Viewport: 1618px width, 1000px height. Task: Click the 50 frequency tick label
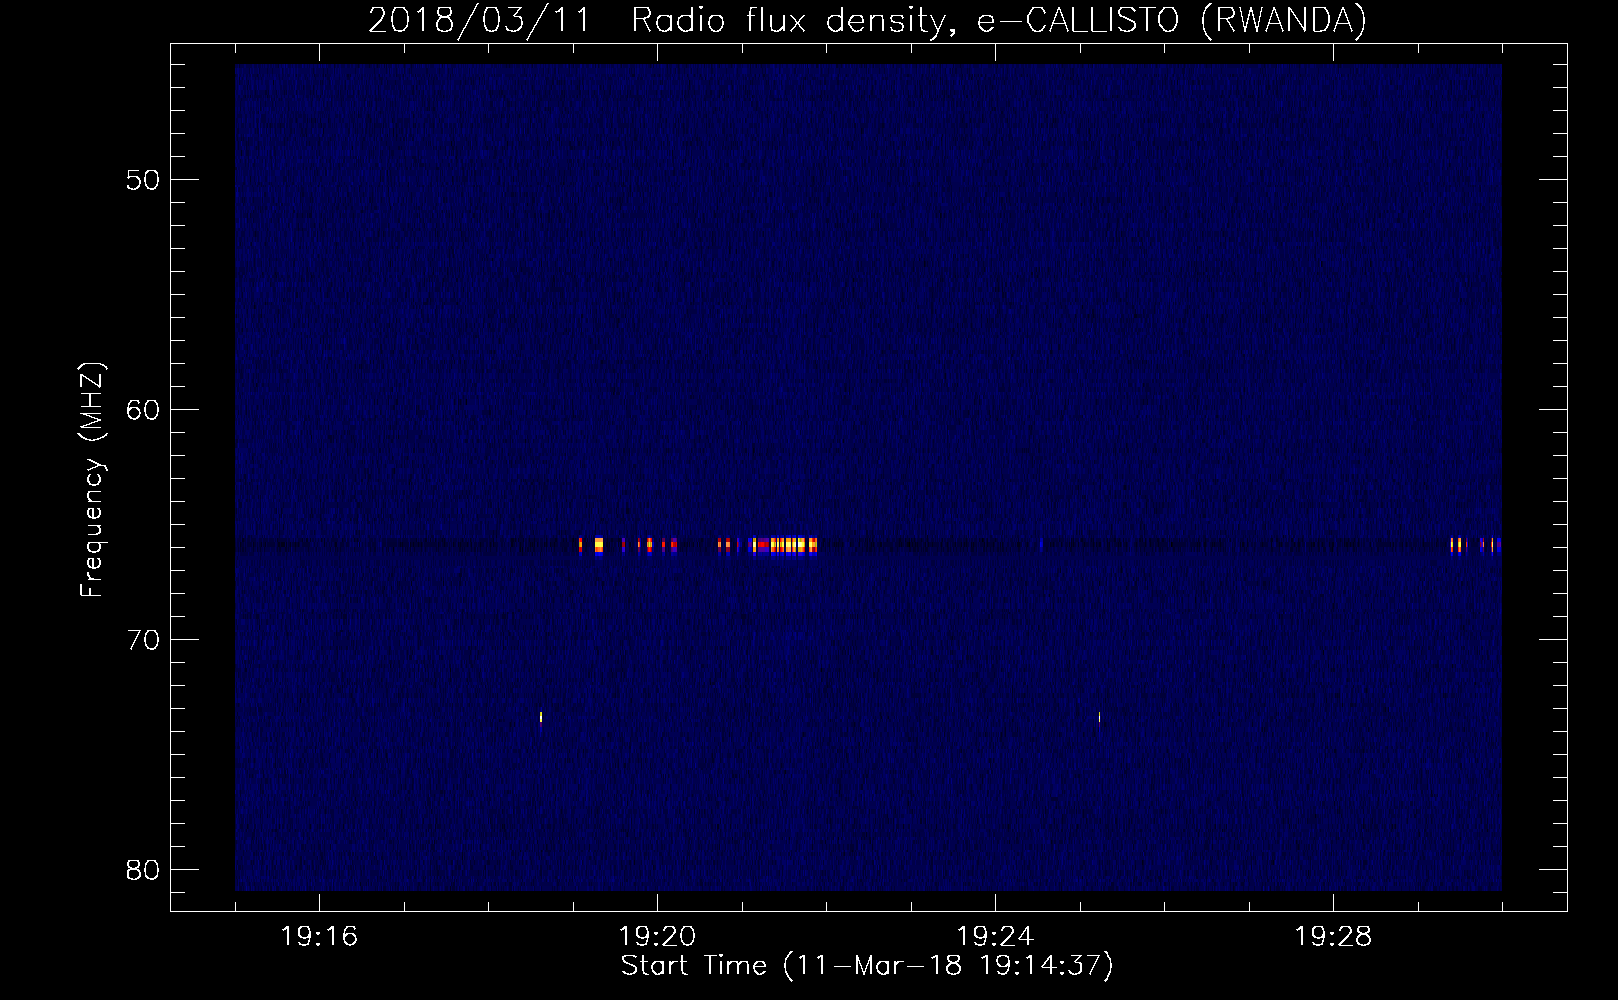coord(143,181)
